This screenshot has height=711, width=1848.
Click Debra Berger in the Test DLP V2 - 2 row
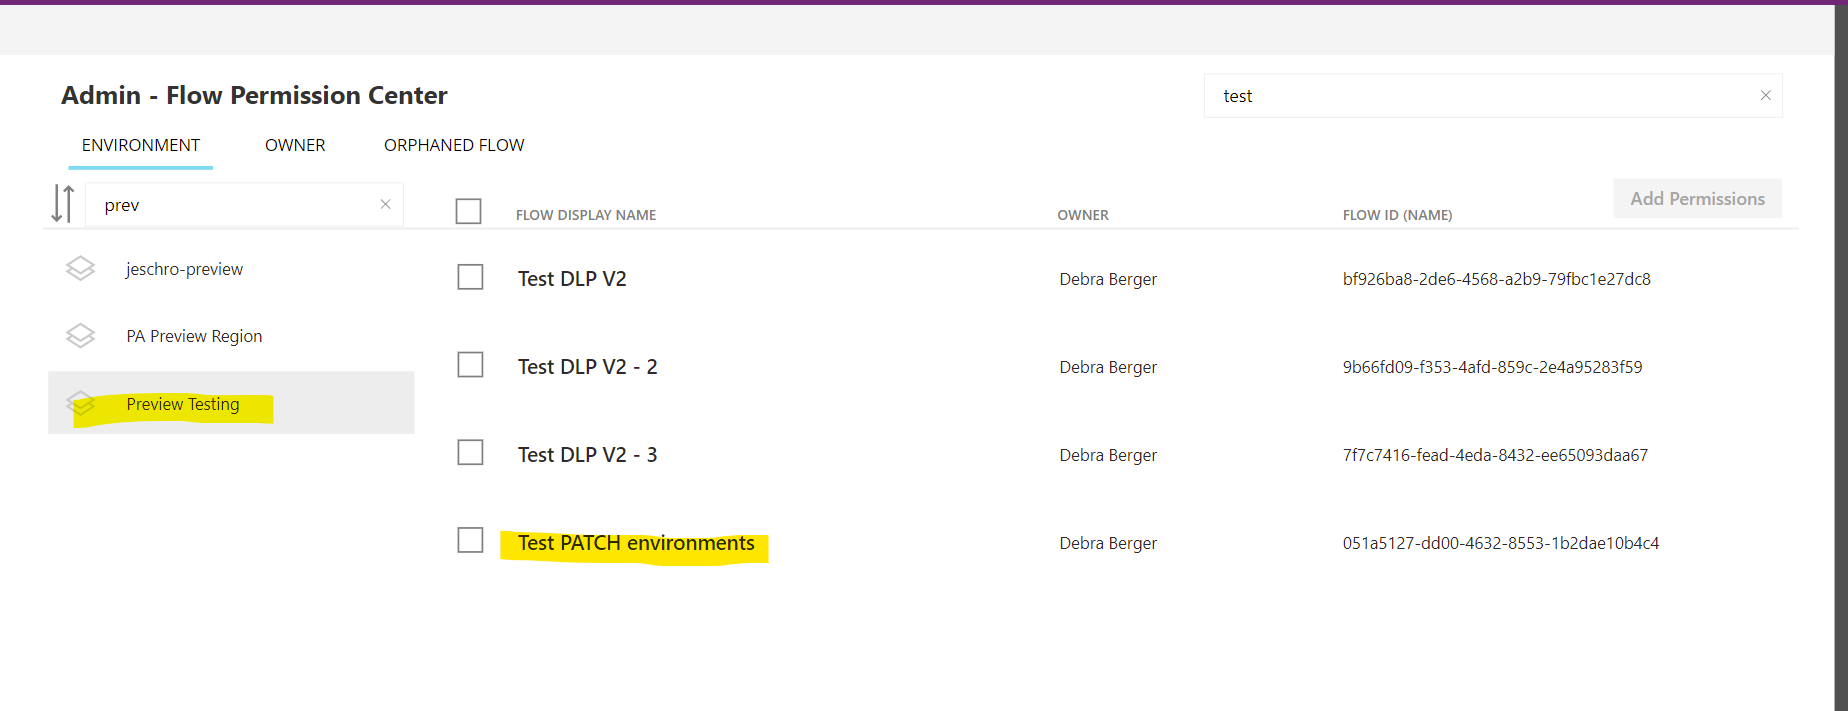(x=1108, y=367)
